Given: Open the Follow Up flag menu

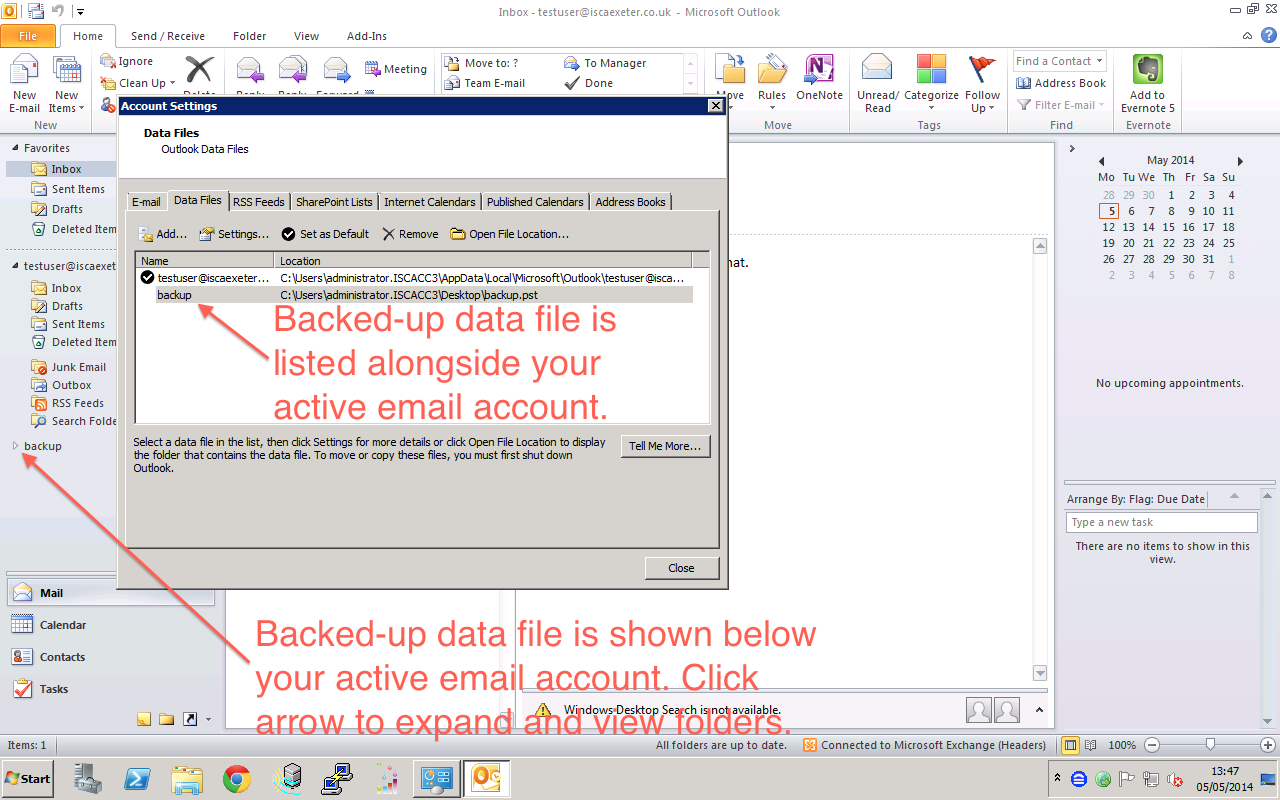Looking at the screenshot, I should [982, 84].
